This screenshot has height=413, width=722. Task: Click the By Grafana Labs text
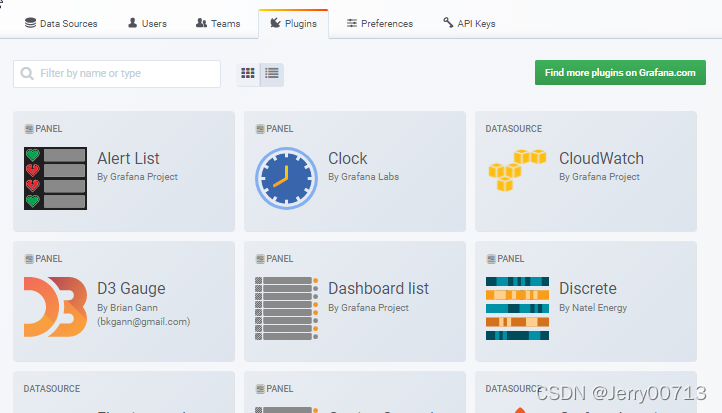pos(364,177)
